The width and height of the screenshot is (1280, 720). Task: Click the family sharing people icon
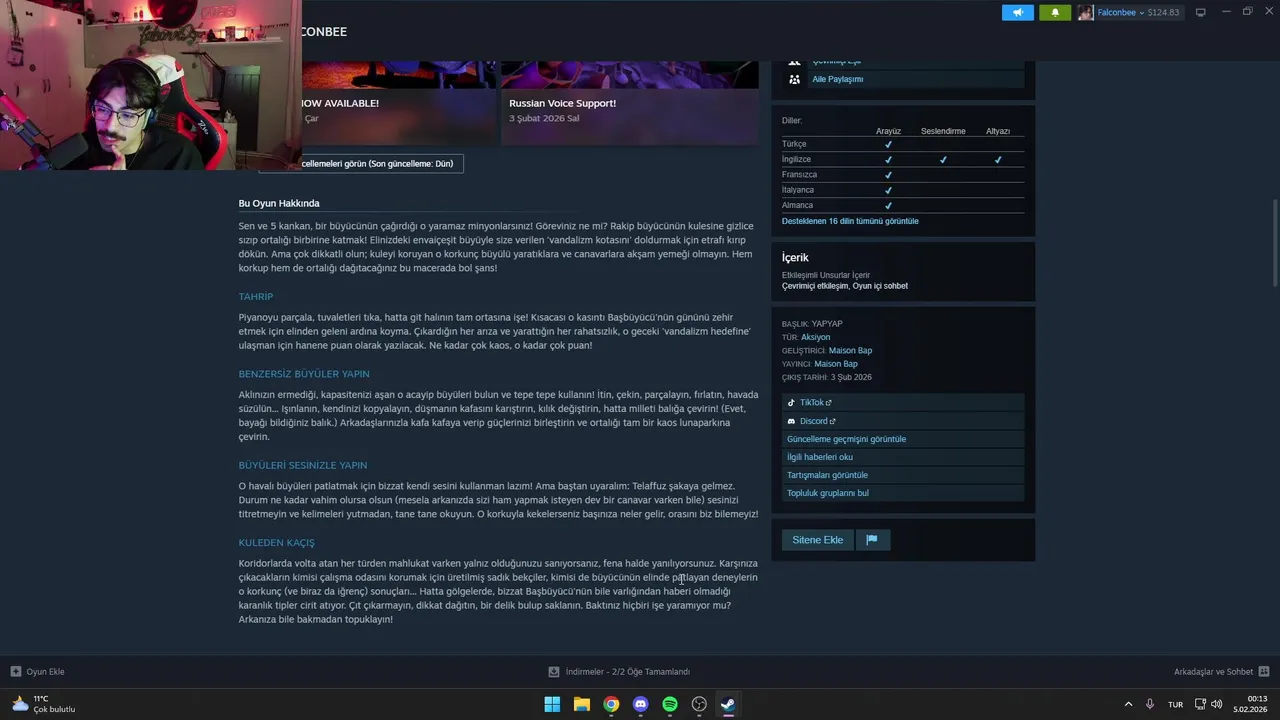point(794,79)
